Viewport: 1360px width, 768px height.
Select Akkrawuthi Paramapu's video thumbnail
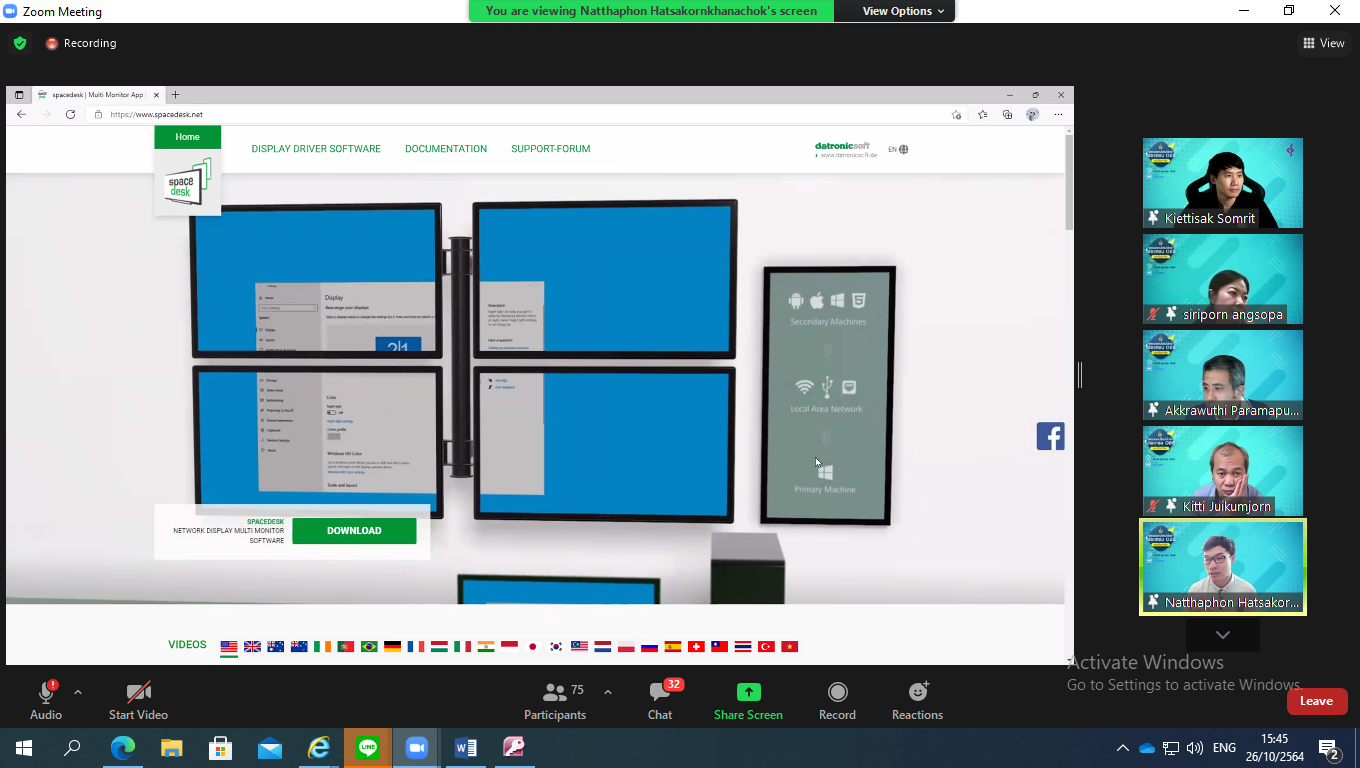(1223, 375)
